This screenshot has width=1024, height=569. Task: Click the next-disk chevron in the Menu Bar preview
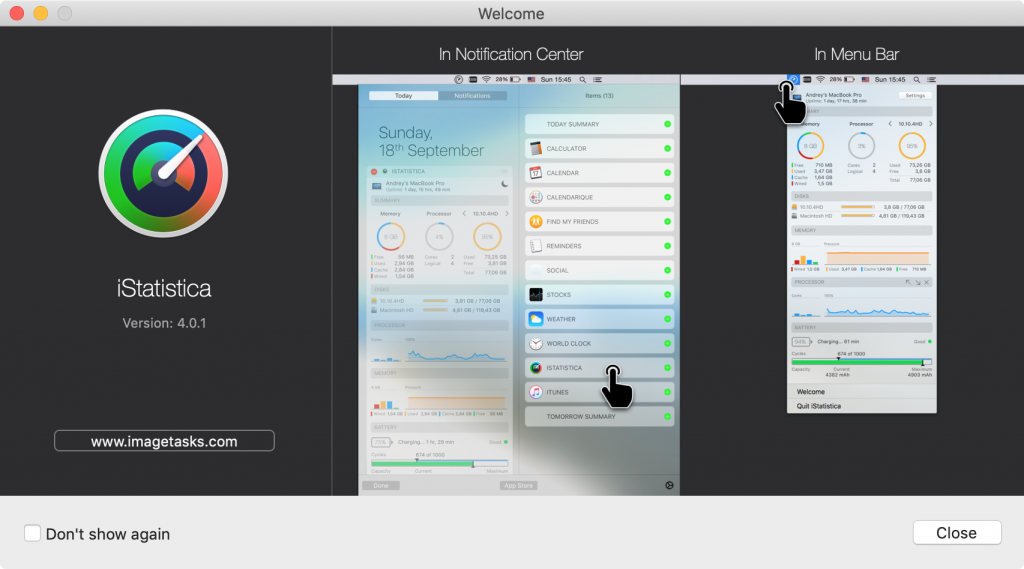click(931, 123)
